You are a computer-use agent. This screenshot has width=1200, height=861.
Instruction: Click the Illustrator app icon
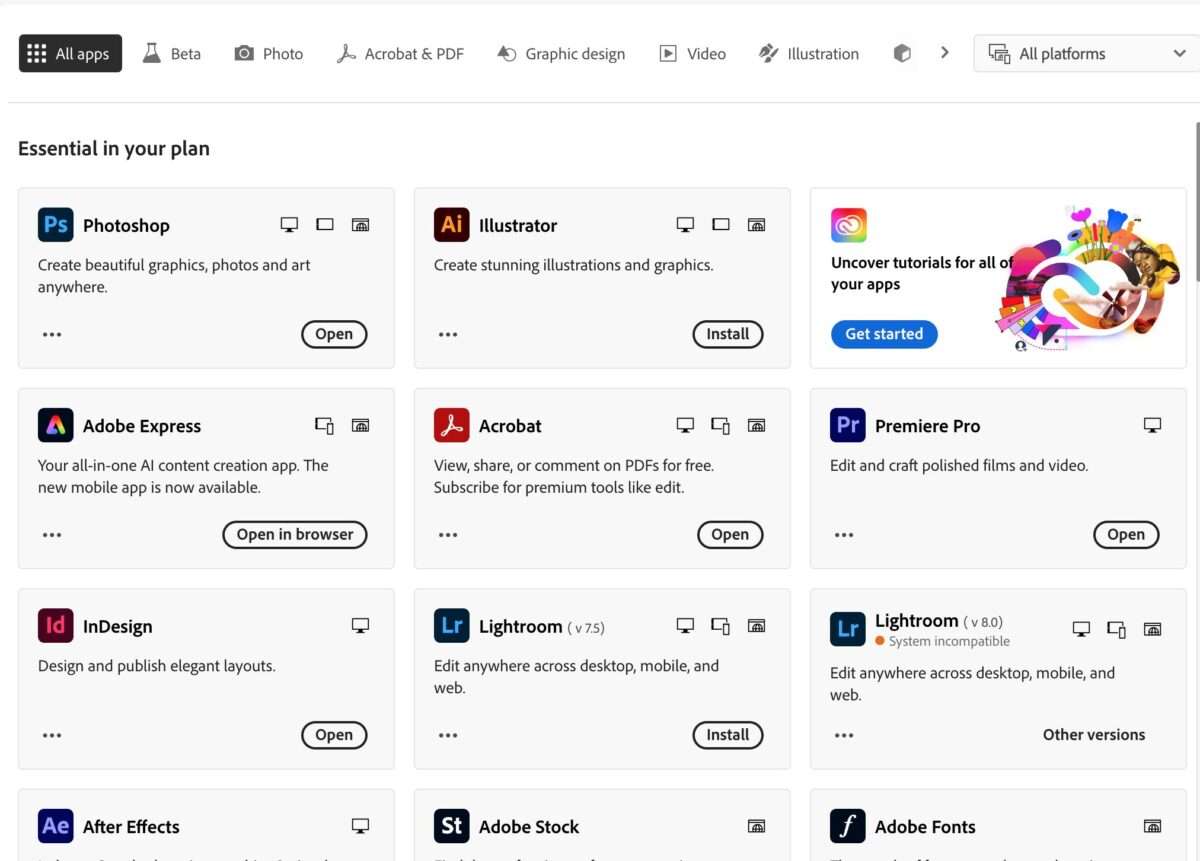tap(452, 225)
